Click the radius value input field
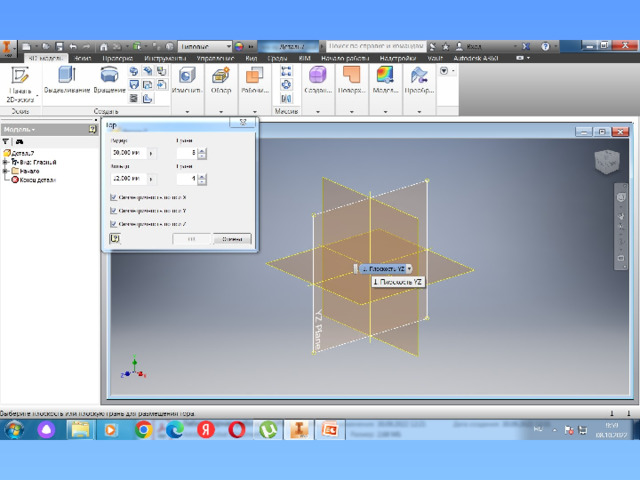640x480 pixels. 128,153
